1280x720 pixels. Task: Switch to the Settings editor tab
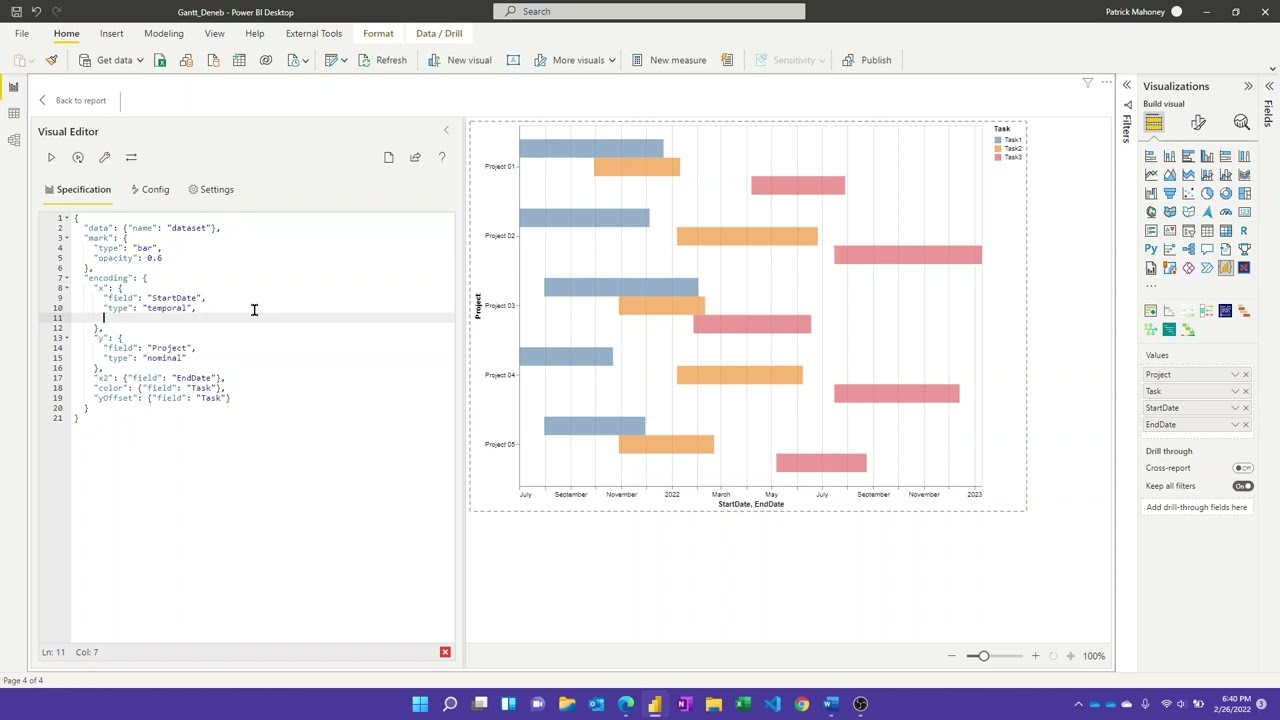click(x=211, y=189)
